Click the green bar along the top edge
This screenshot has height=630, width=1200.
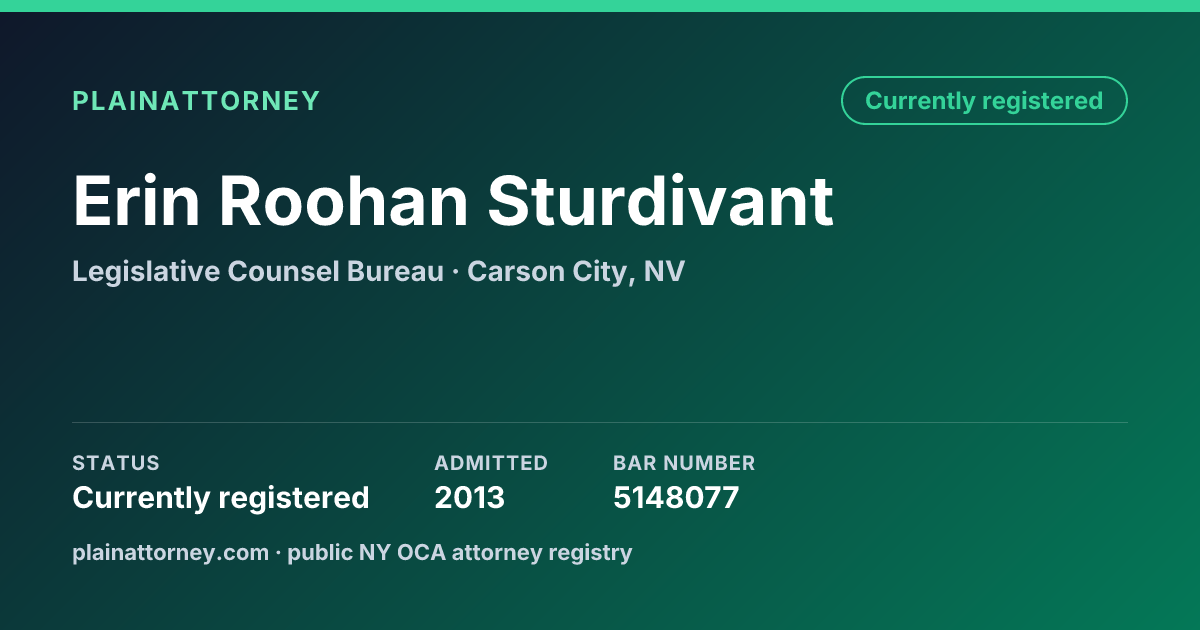[600, 6]
